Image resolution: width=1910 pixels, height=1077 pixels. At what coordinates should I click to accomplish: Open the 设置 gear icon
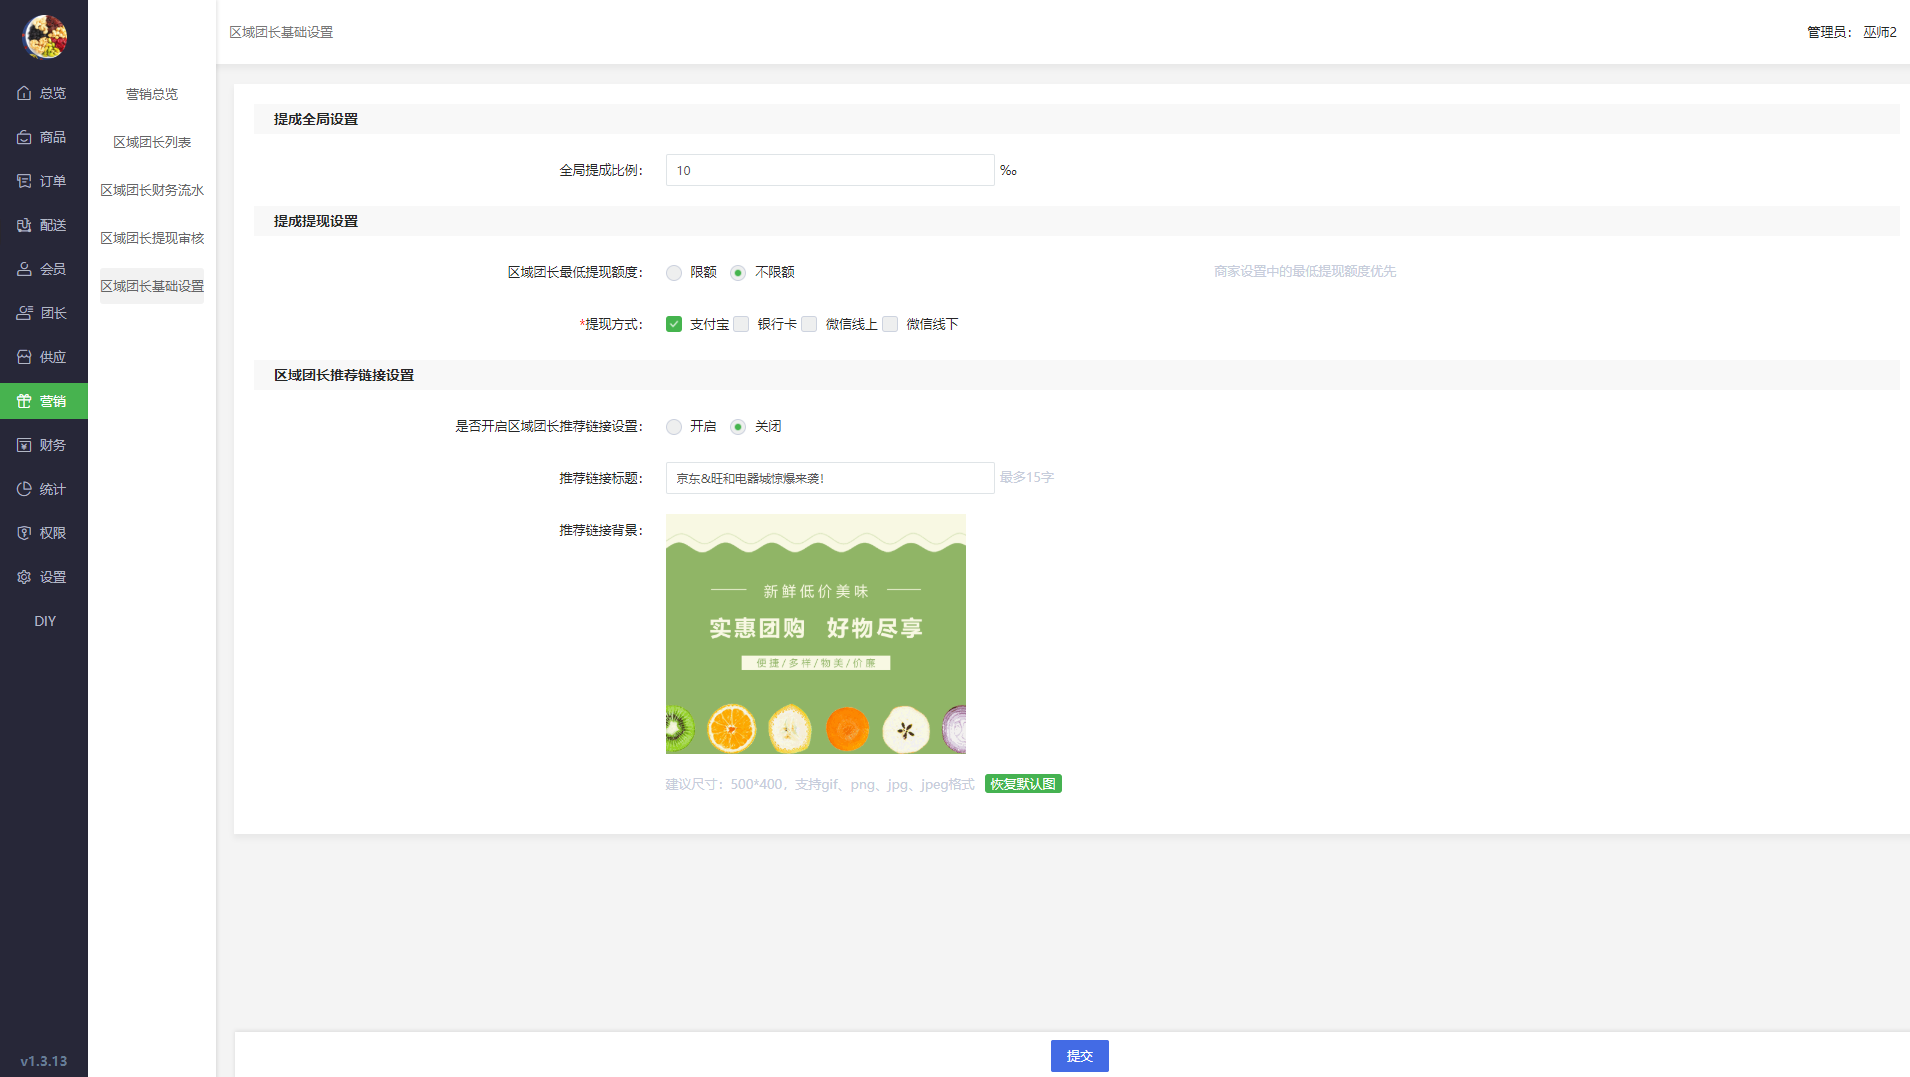click(24, 577)
